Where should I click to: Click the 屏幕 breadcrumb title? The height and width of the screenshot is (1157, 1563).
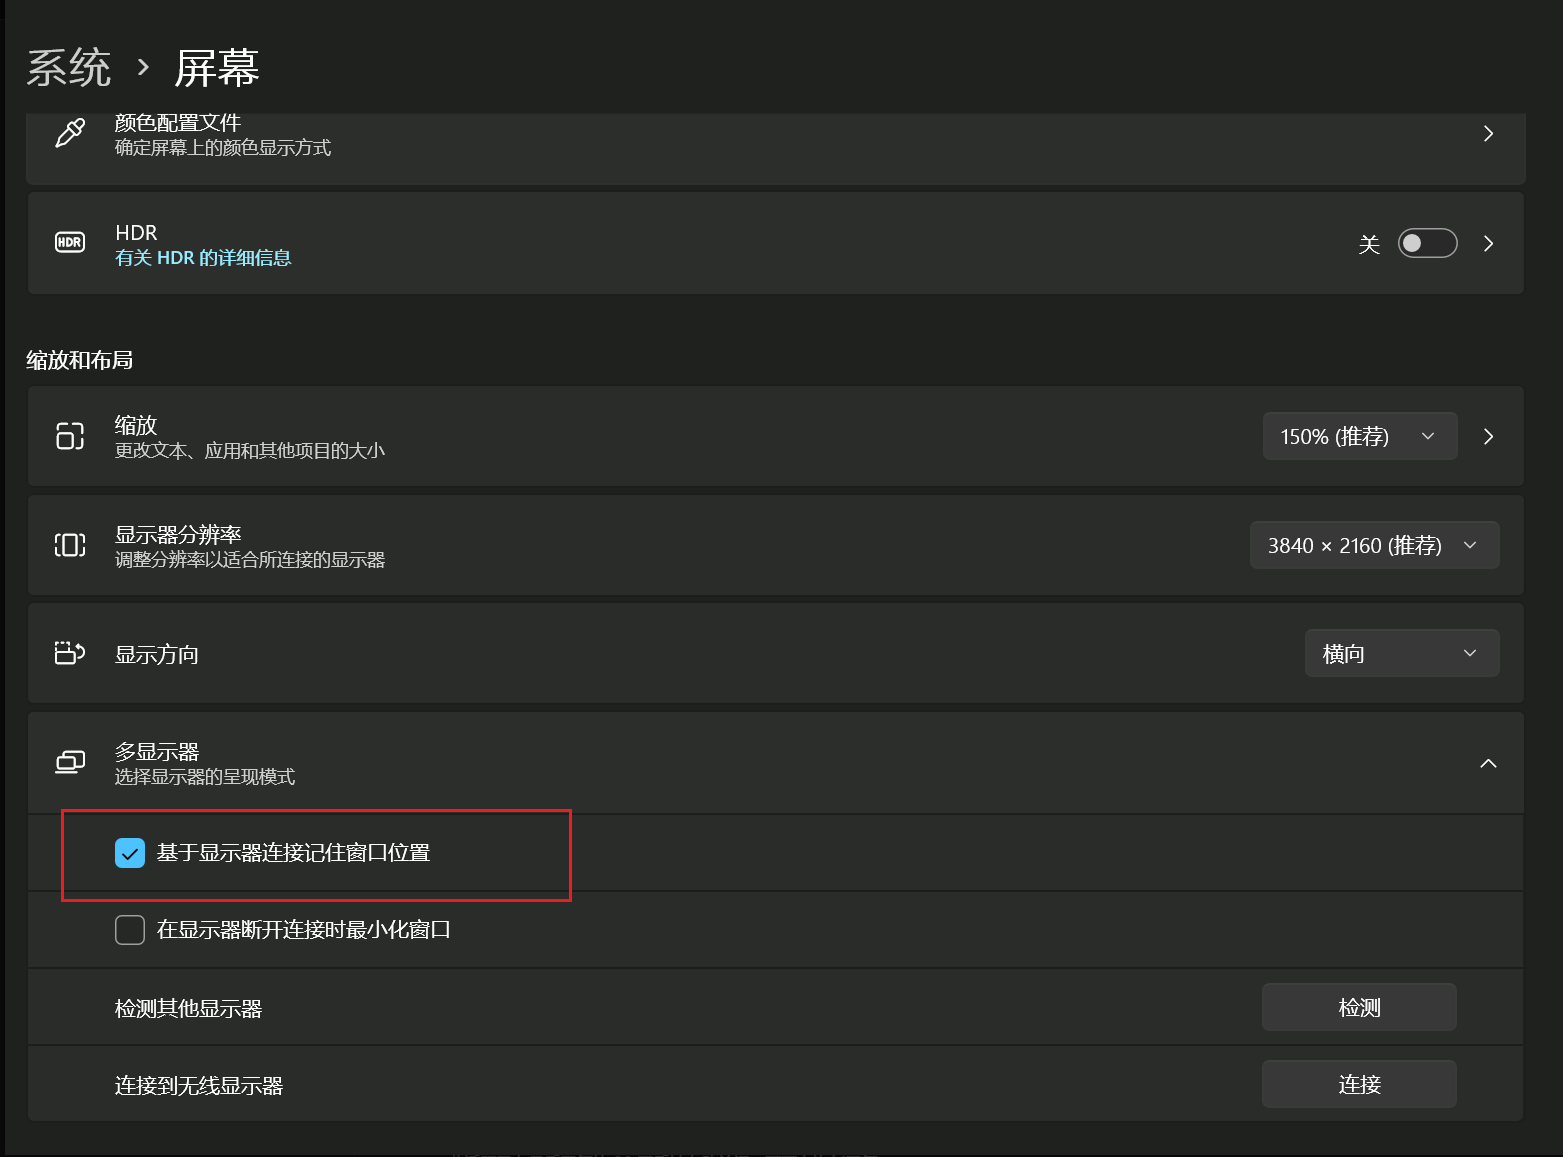(217, 68)
